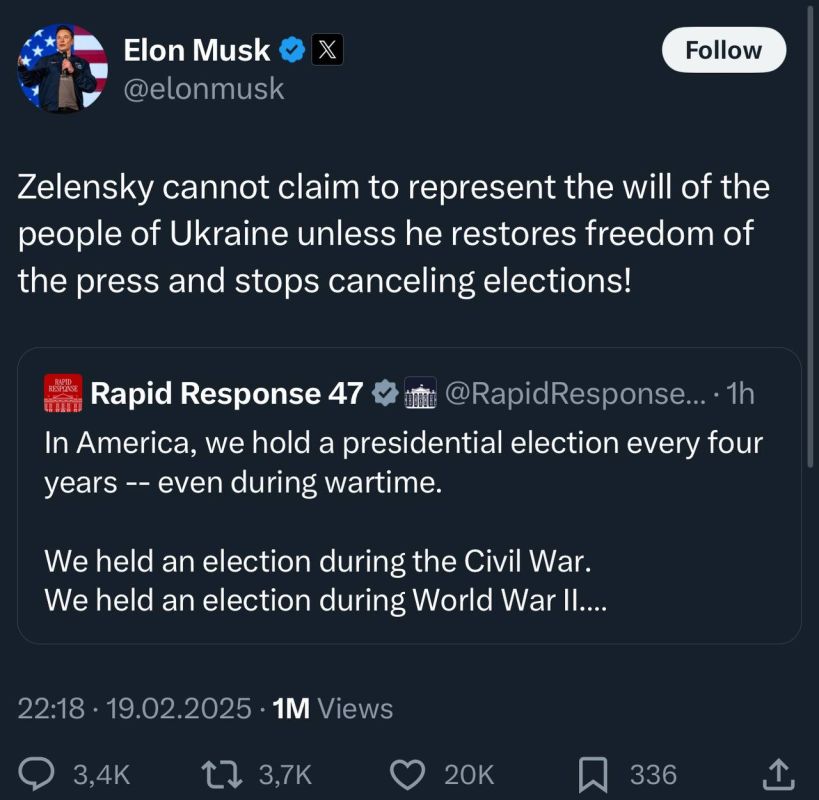Click Rapid Response 47's verified badge

point(385,393)
